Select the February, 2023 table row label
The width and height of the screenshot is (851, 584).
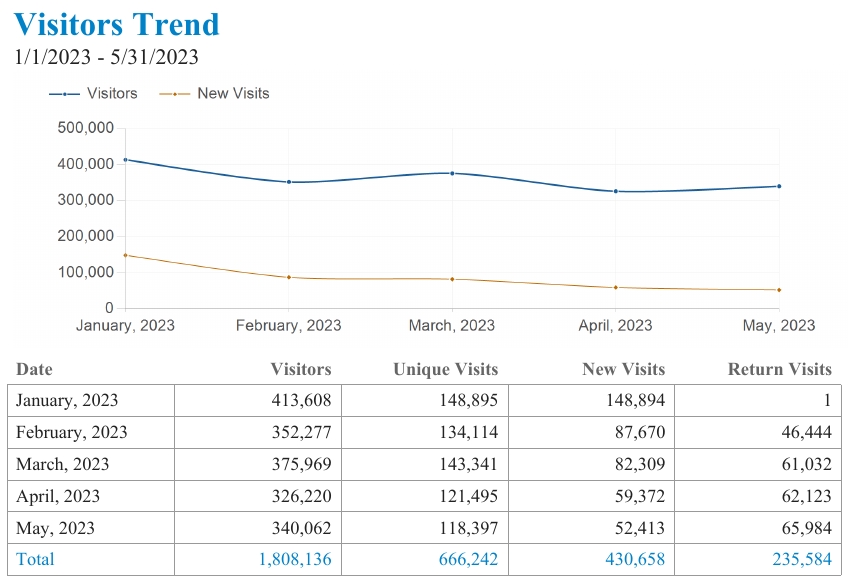pyautogui.click(x=72, y=433)
